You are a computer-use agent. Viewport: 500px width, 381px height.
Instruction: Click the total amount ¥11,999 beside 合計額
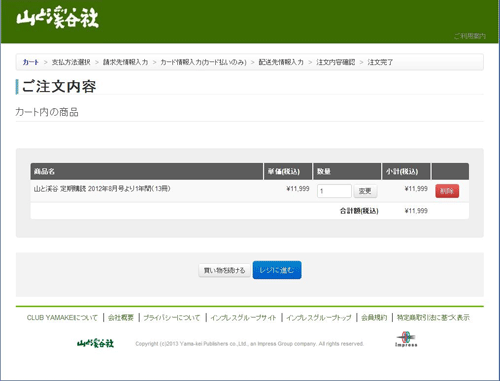pos(416,211)
